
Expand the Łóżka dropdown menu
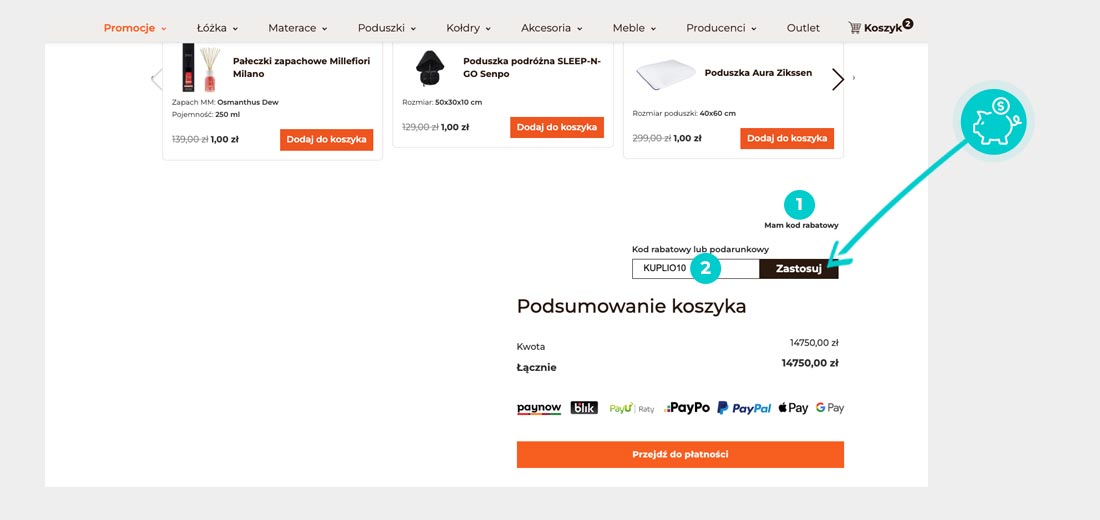point(217,28)
